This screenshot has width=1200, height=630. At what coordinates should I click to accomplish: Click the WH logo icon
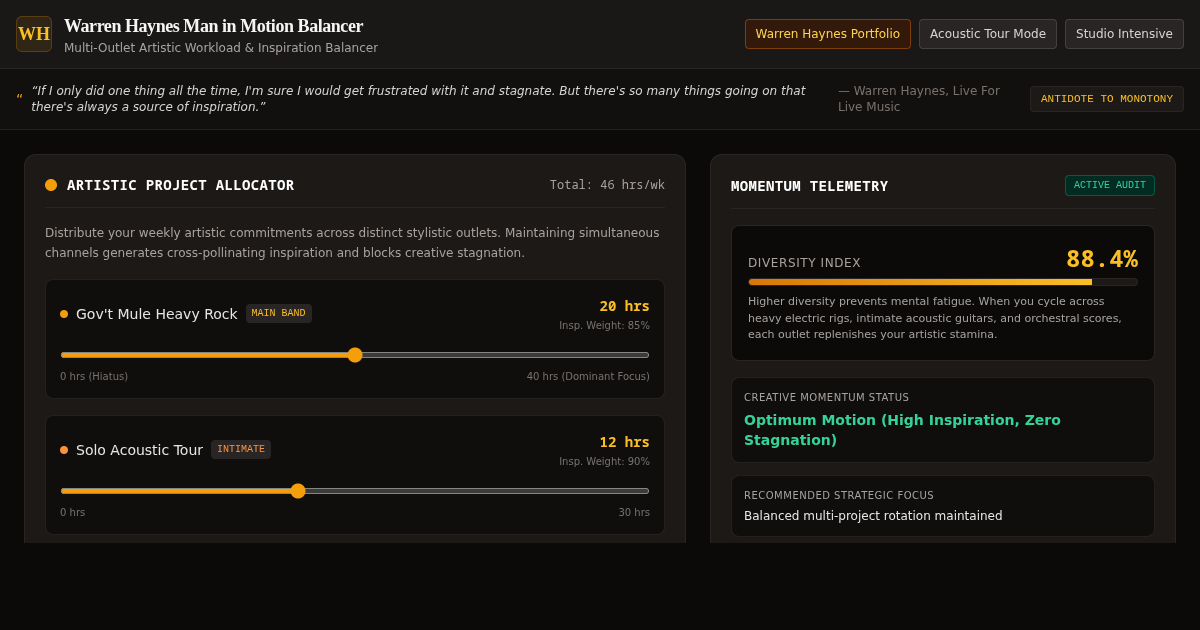click(x=34, y=34)
